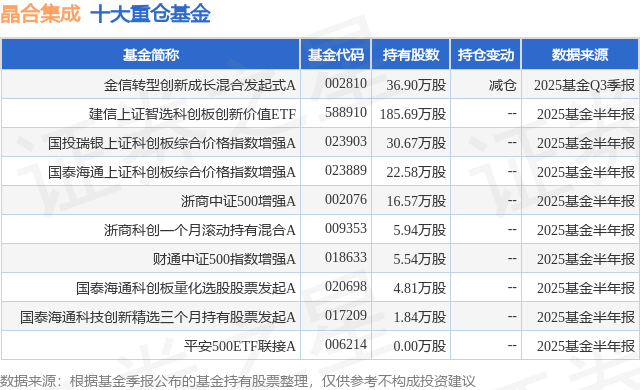Select fund name 国泰海通科创板量化选股股票发起A
Screen dimensions: 640x390
[186, 288]
